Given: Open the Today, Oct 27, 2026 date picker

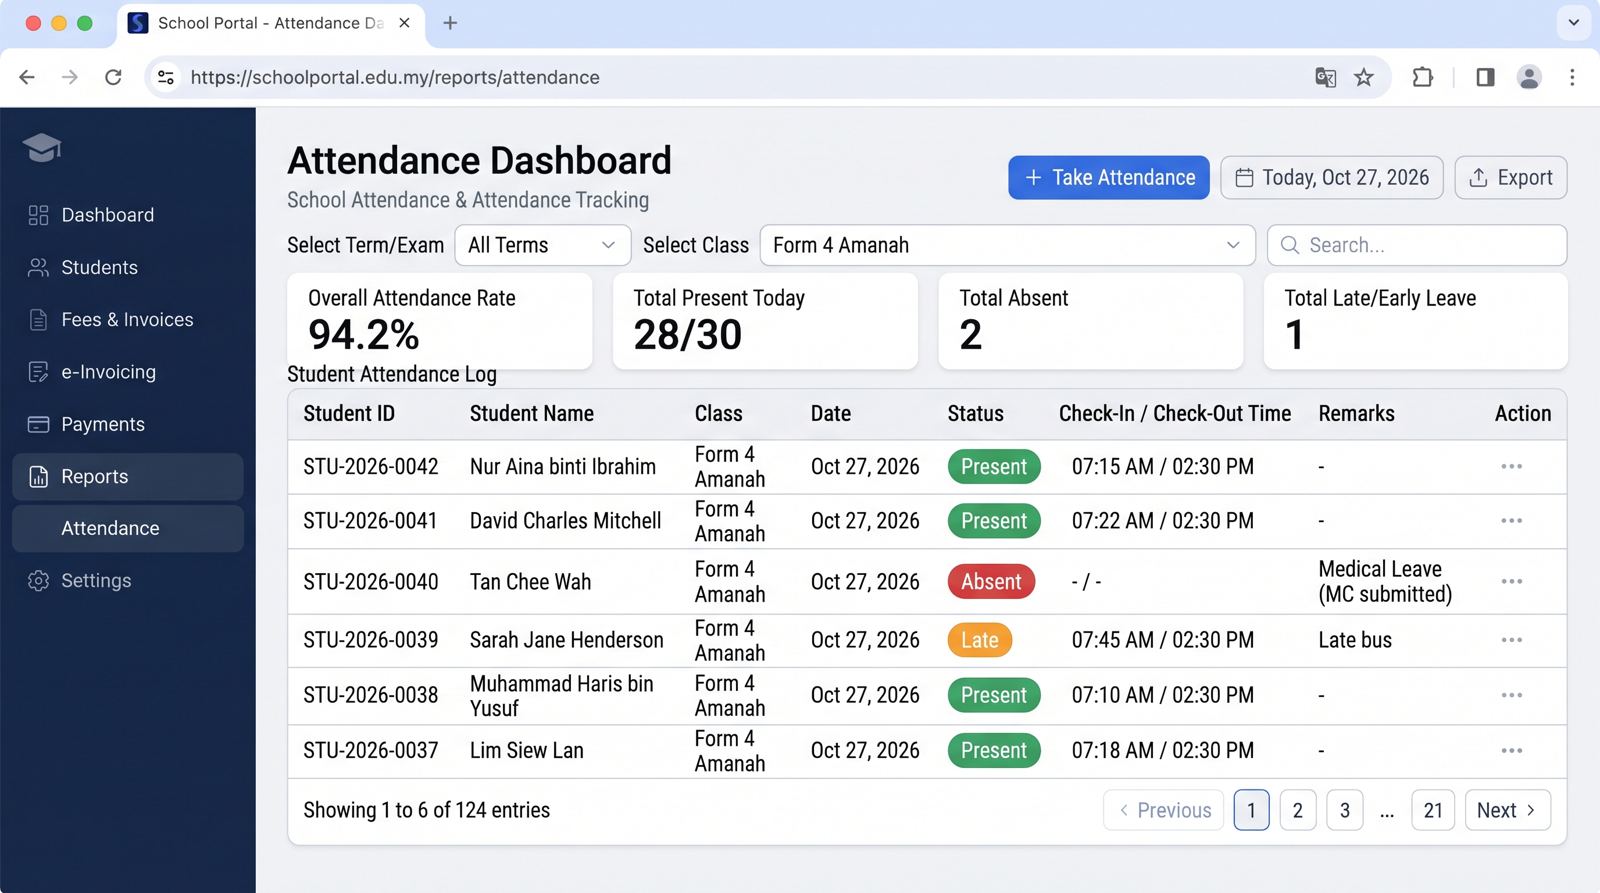Looking at the screenshot, I should click(1332, 178).
